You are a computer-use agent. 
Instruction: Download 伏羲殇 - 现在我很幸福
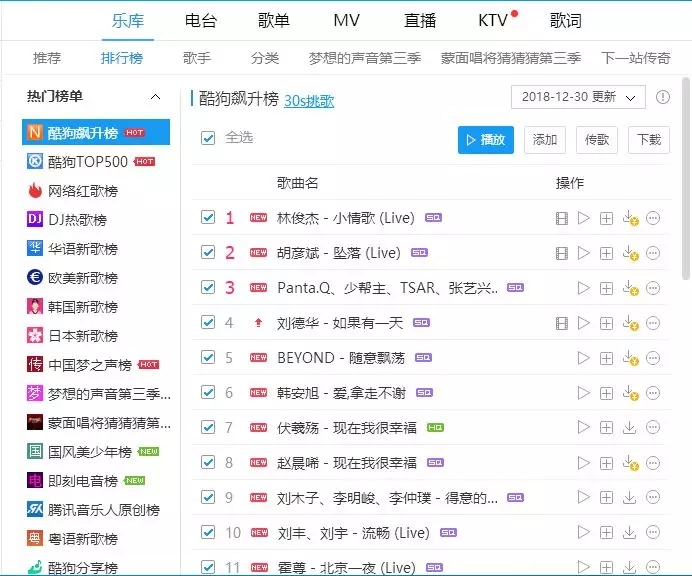click(629, 428)
